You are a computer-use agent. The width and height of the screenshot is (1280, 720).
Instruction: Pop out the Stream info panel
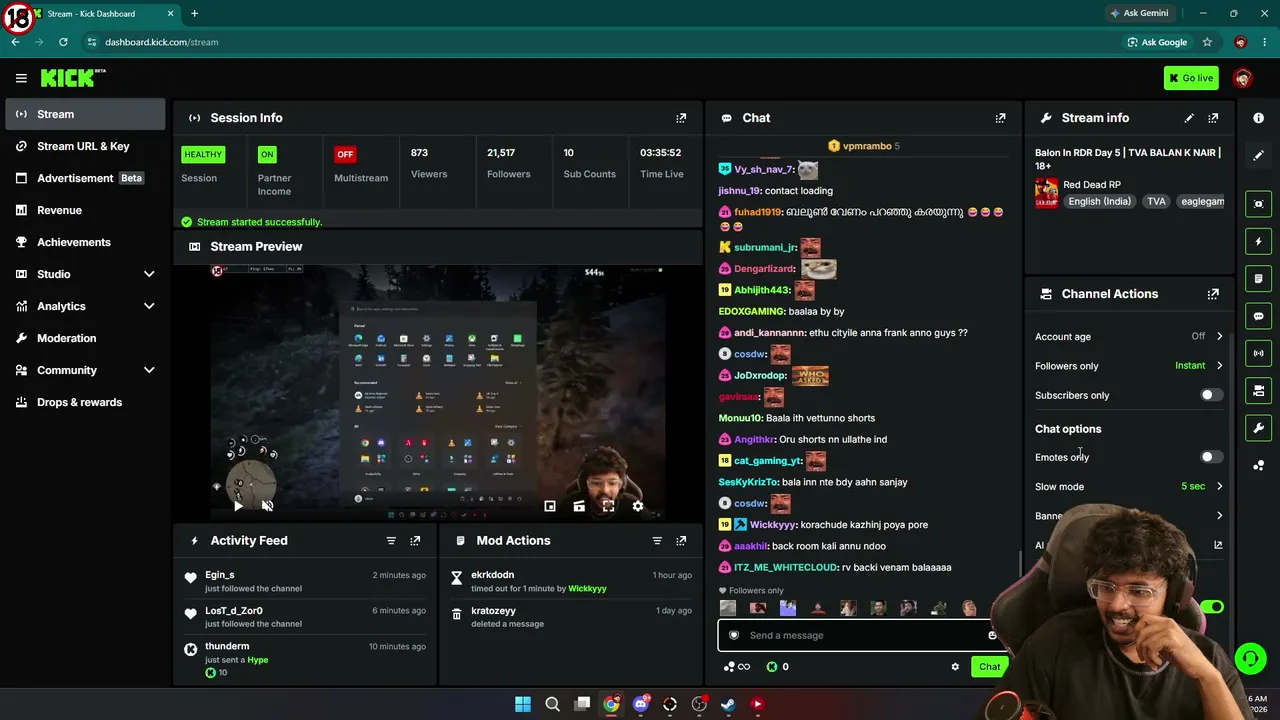pyautogui.click(x=1213, y=118)
